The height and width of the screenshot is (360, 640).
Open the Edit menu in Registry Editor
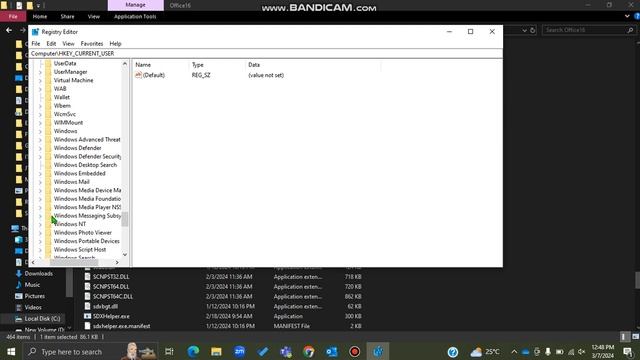pyautogui.click(x=51, y=44)
